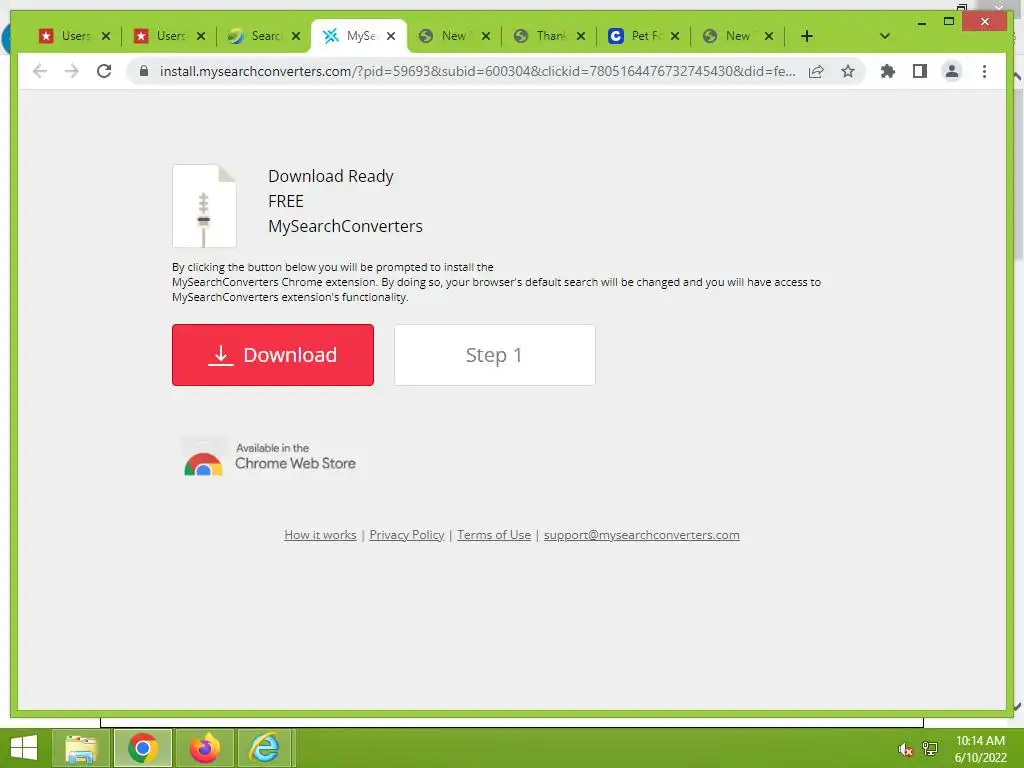1024x768 pixels.
Task: Click the address bar URL
Action: [477, 71]
